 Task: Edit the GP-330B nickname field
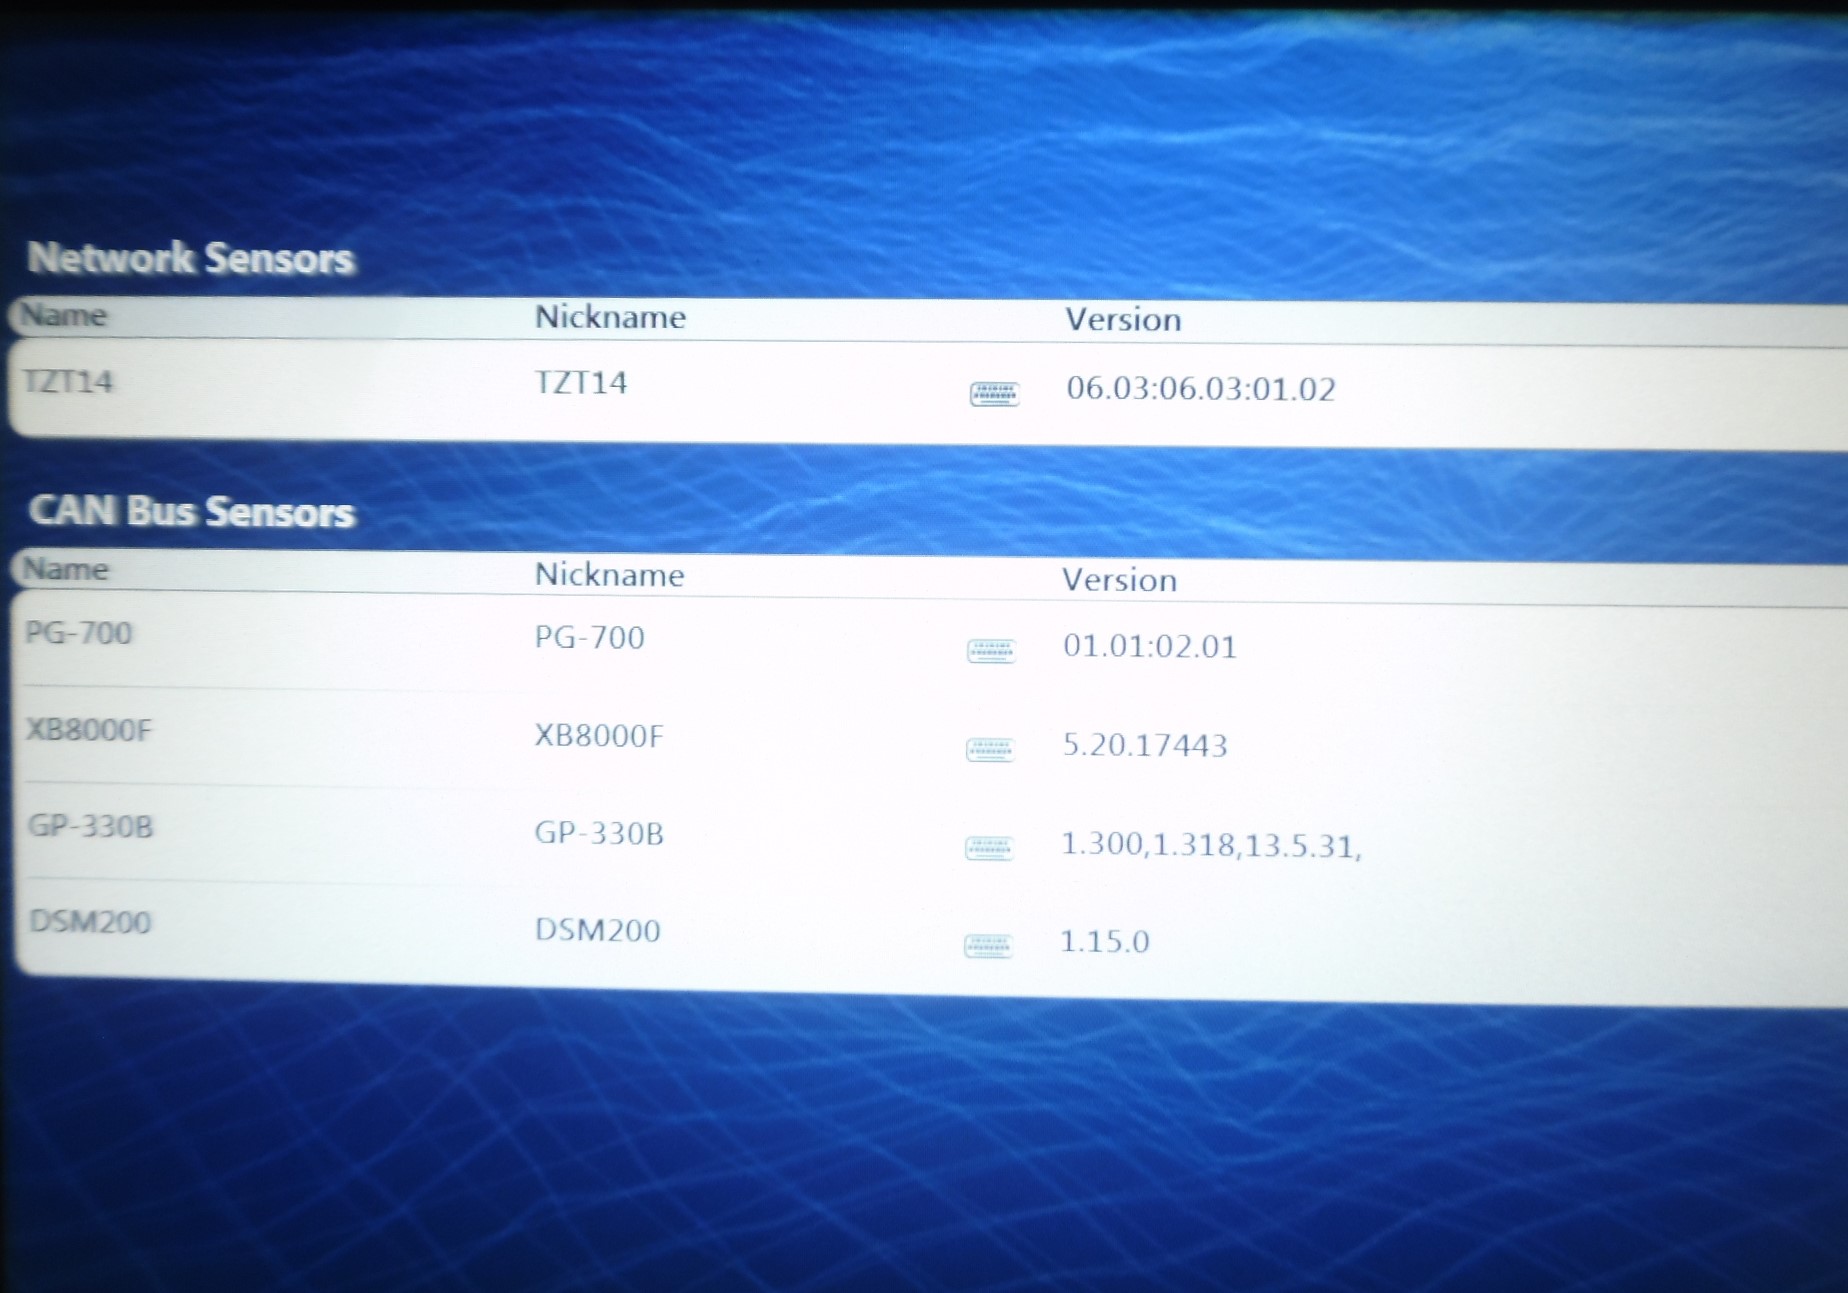coord(598,833)
